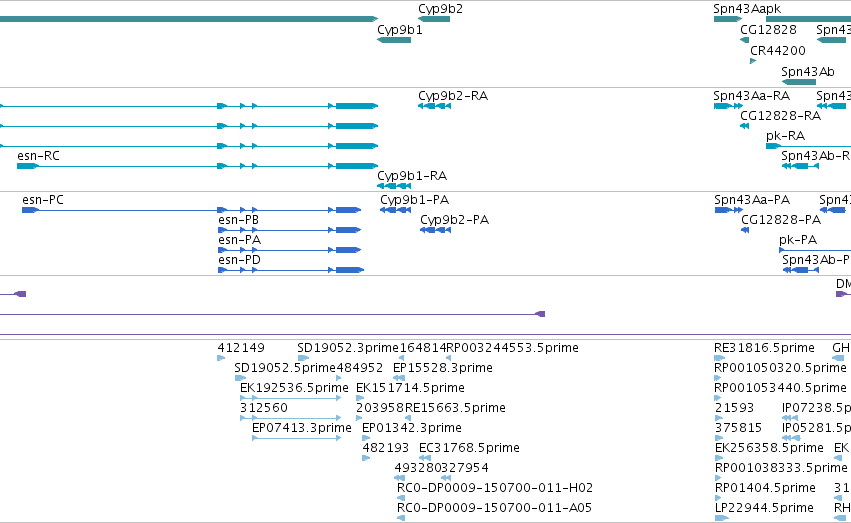Select the EST labeled 412149
This screenshot has height=523, width=851.
(x=241, y=348)
